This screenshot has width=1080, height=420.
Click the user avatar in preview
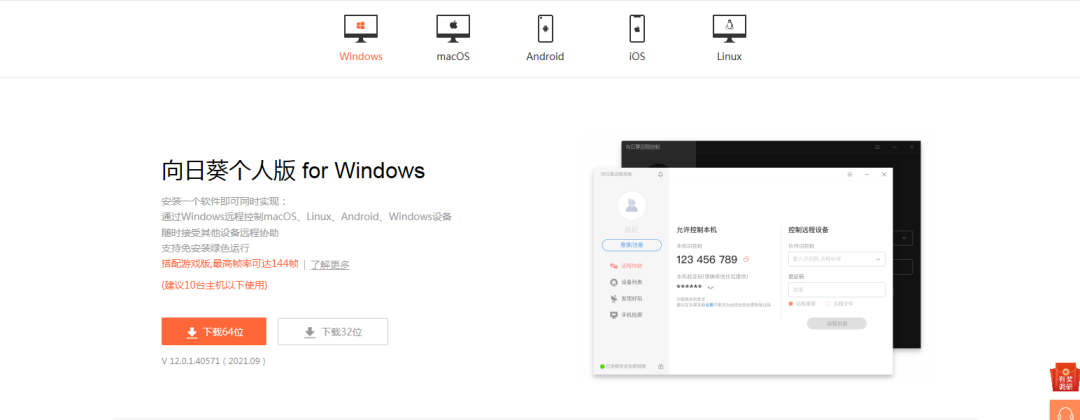632,205
